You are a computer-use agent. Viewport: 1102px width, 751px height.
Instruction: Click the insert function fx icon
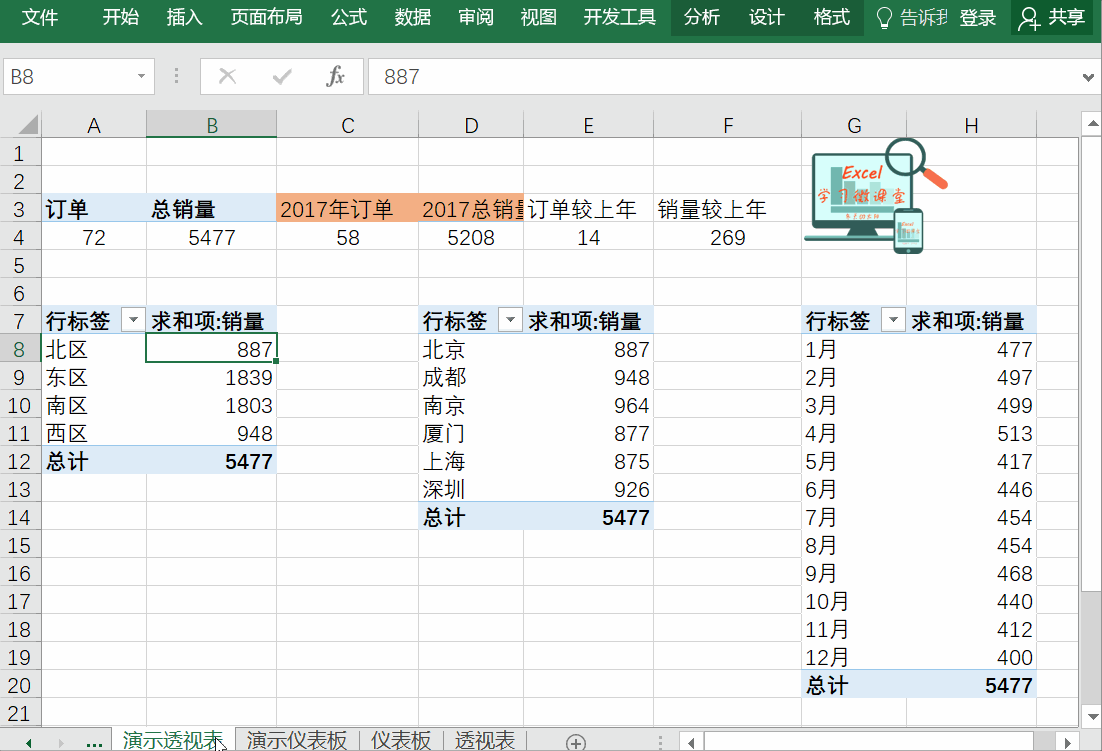click(x=336, y=77)
